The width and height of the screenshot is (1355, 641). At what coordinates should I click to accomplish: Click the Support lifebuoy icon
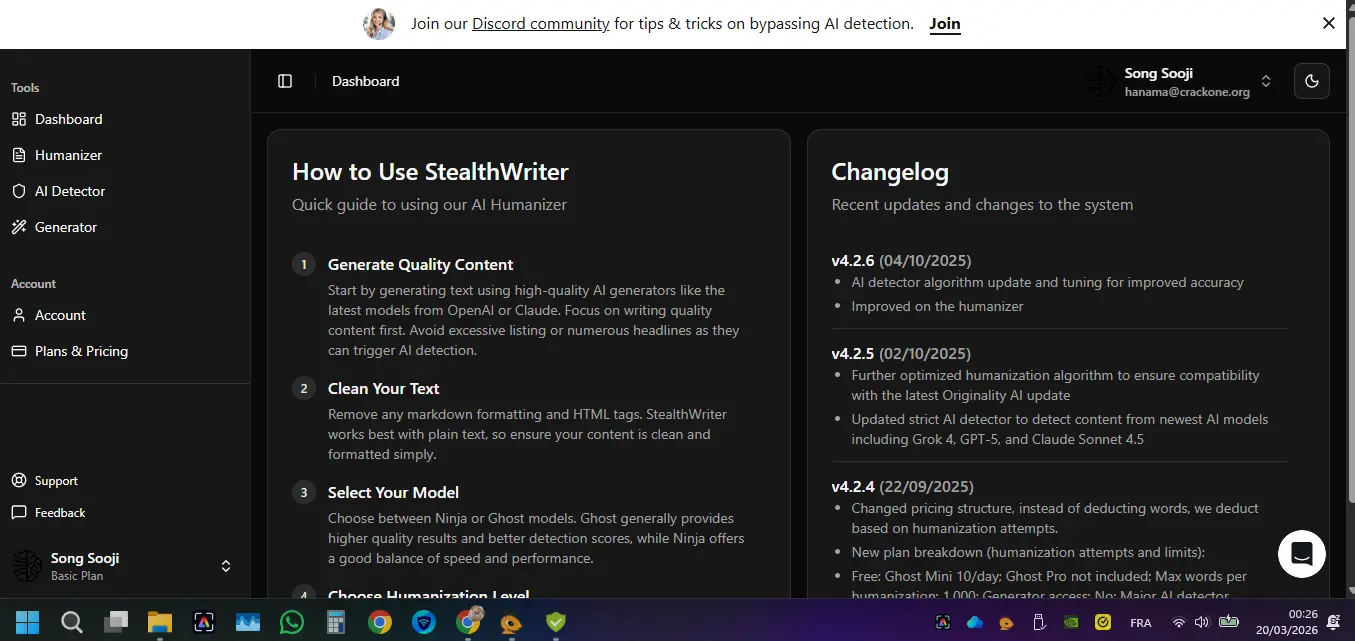[x=18, y=481]
